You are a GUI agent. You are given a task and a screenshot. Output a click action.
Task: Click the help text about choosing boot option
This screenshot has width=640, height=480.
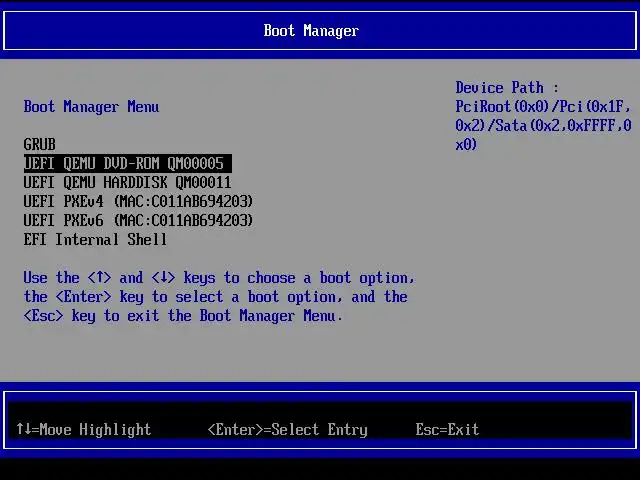coord(219,297)
